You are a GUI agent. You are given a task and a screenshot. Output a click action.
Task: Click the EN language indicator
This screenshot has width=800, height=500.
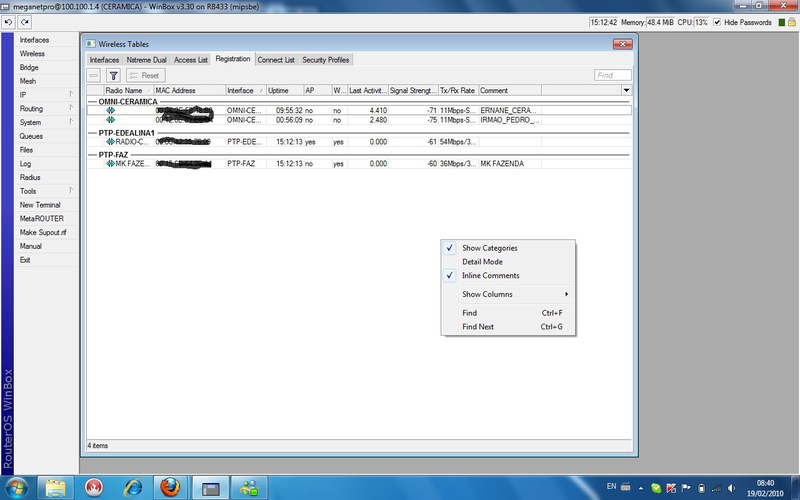coord(611,486)
